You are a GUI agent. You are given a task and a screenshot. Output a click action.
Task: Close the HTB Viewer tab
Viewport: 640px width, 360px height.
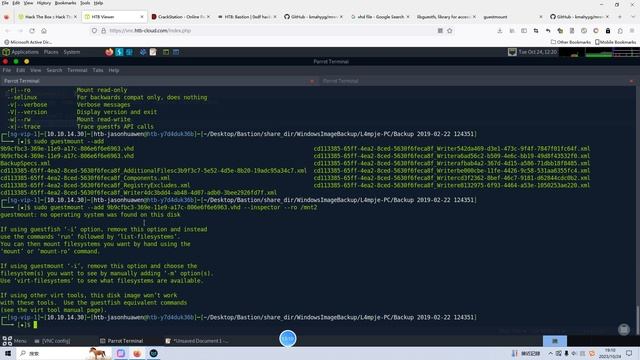click(x=142, y=17)
